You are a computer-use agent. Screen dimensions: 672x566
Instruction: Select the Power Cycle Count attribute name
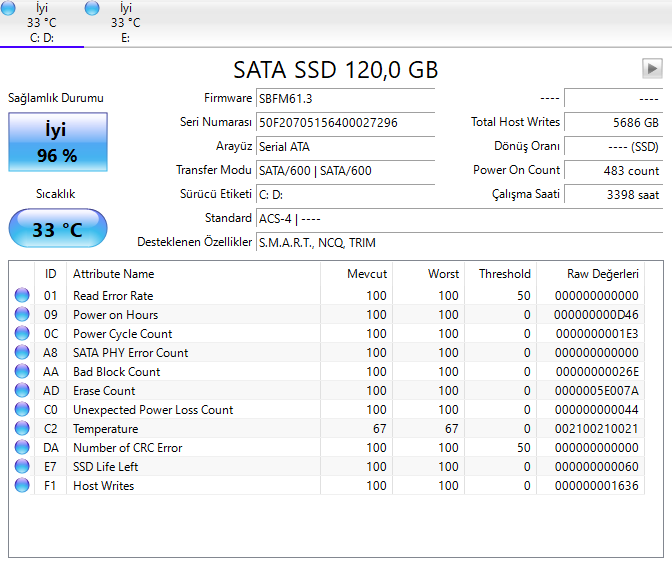coord(123,334)
